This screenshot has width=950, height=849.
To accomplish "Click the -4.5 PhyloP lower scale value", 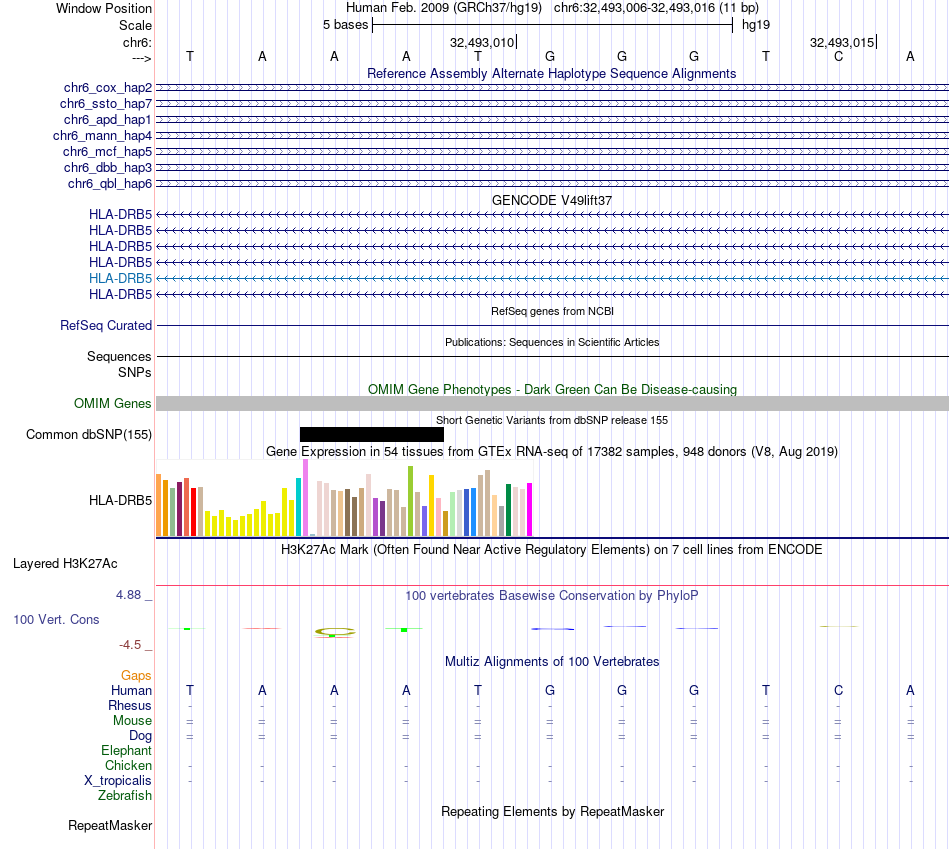I will (x=130, y=645).
